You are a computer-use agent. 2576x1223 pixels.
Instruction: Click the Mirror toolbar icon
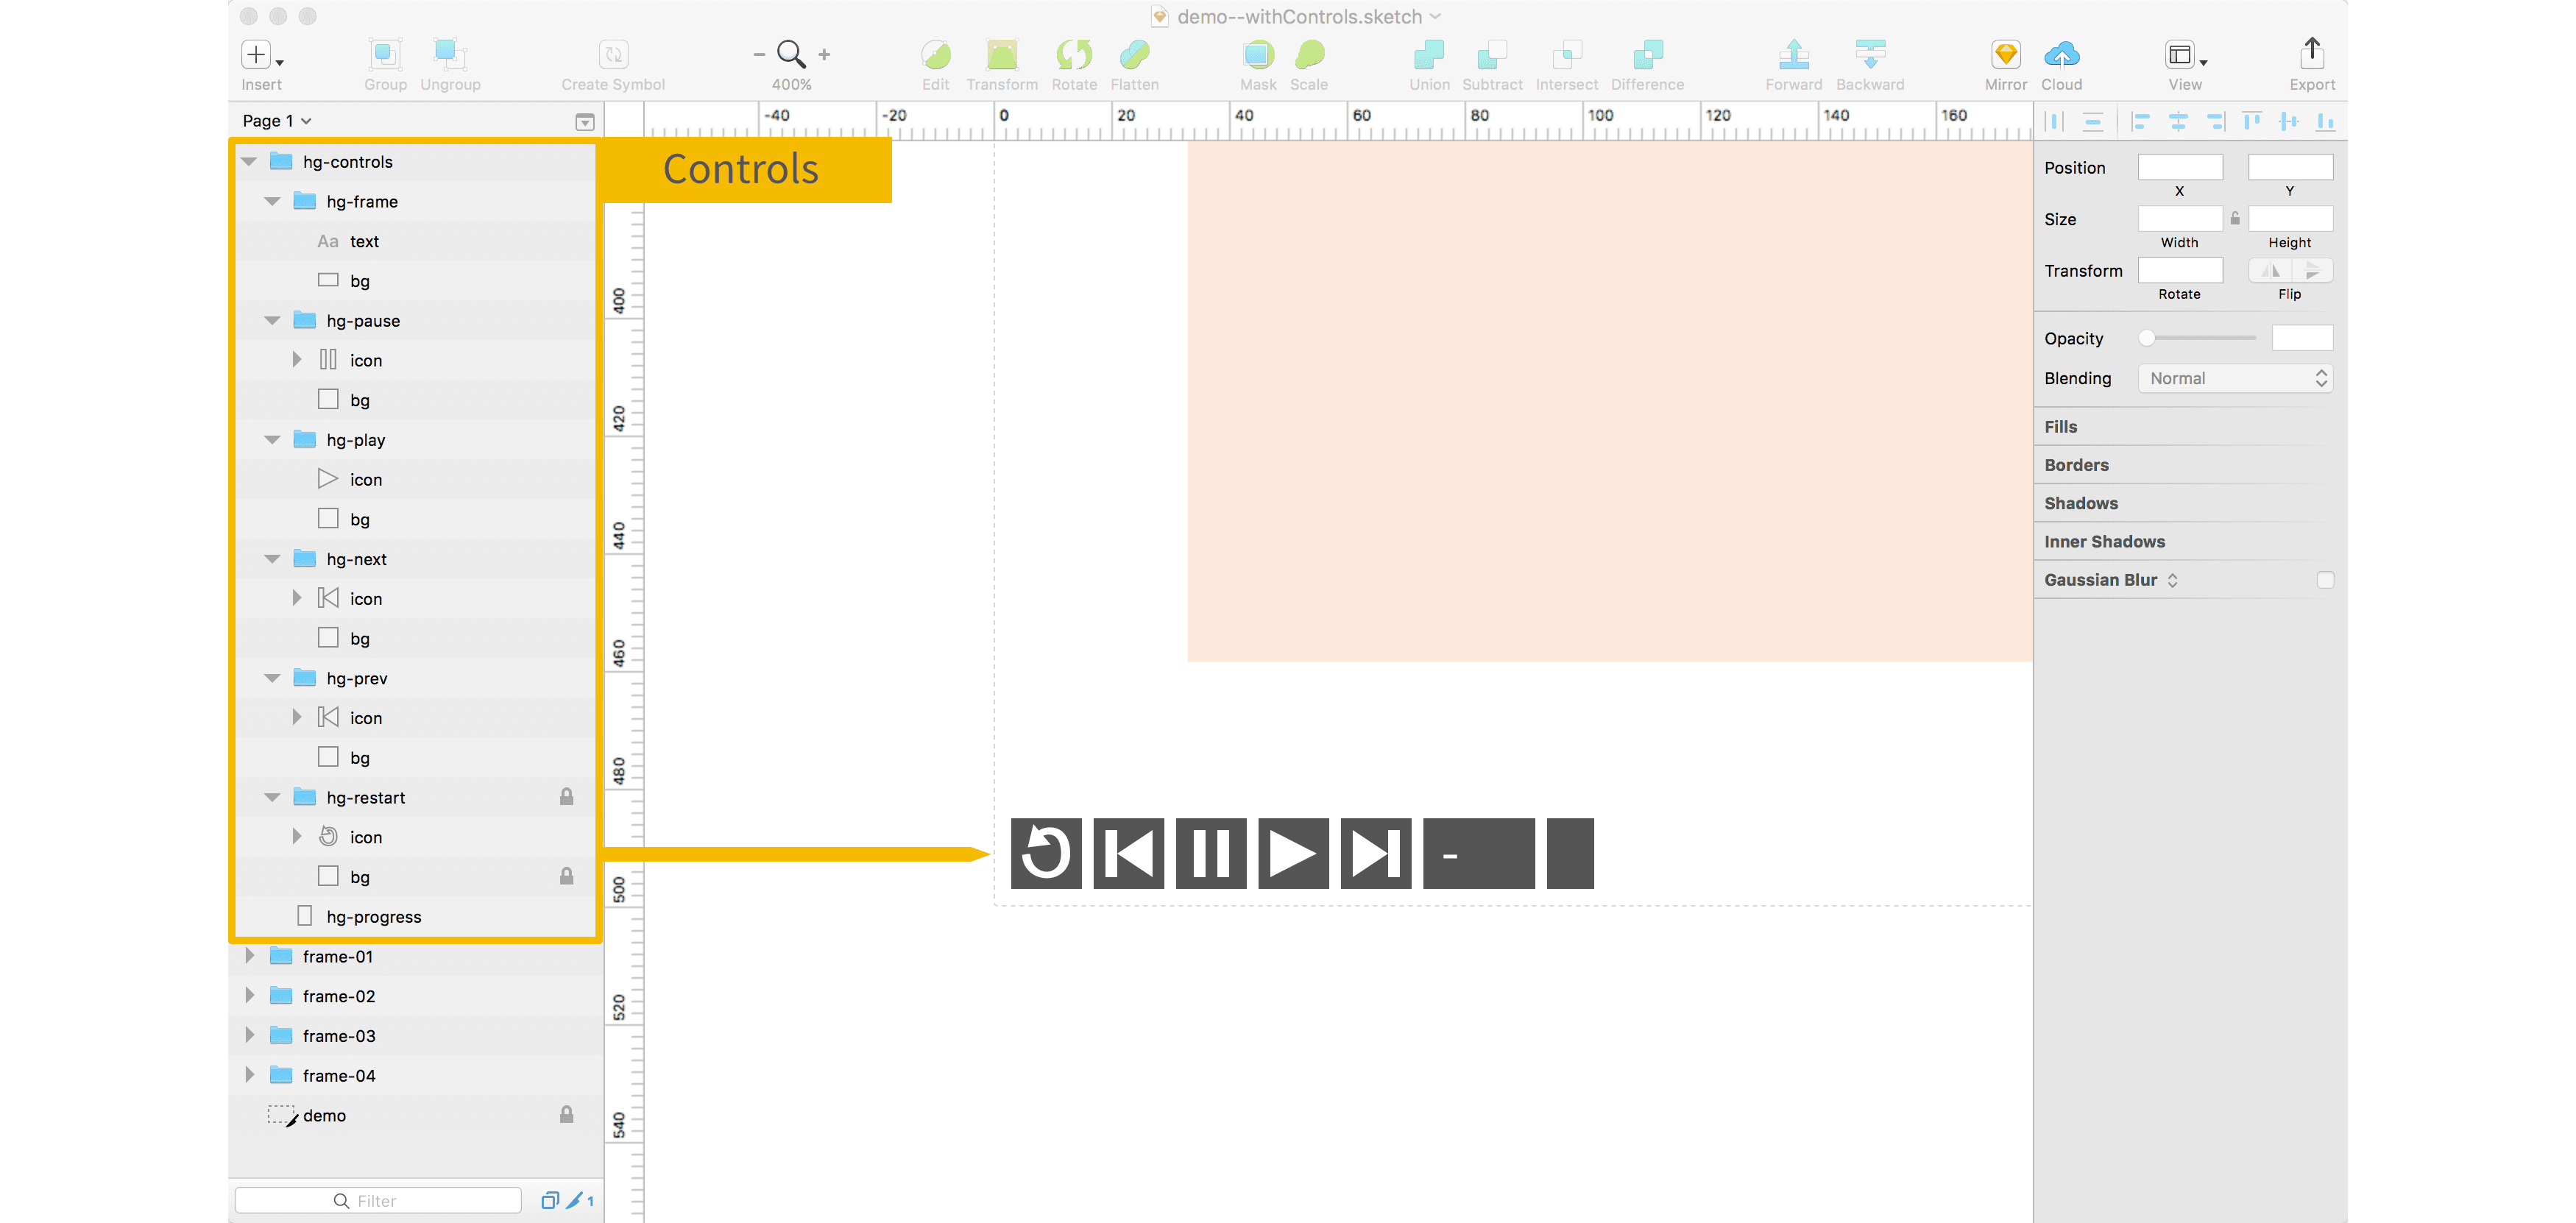[x=2005, y=54]
